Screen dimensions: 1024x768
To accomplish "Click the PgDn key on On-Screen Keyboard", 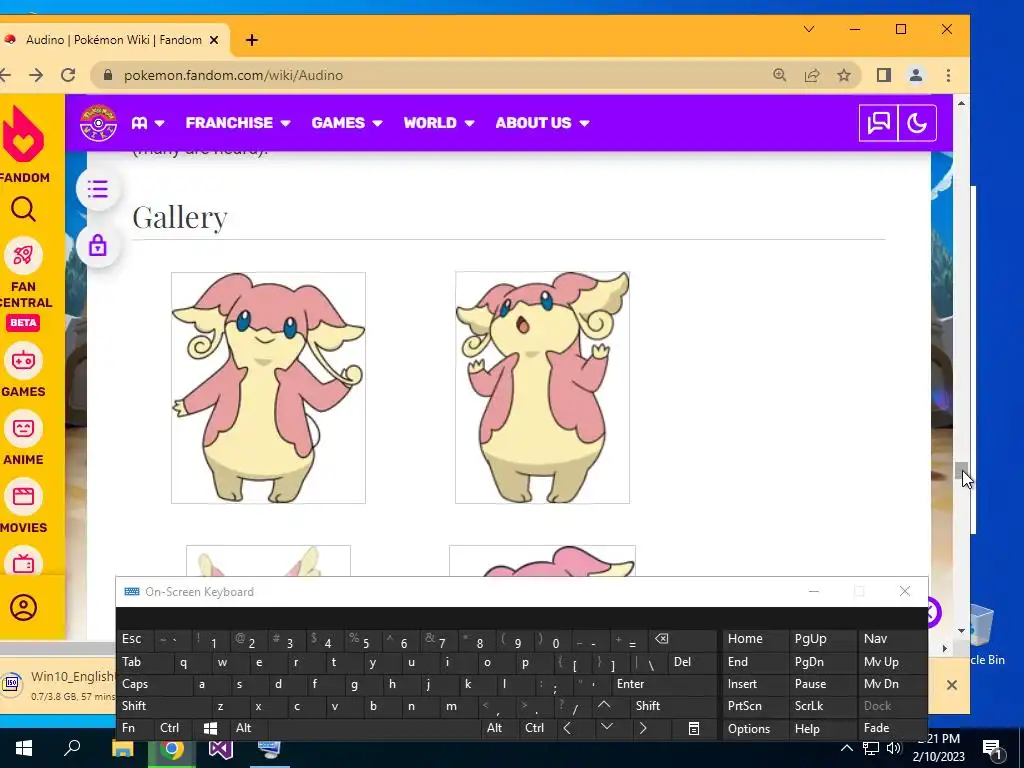I will (822, 662).
